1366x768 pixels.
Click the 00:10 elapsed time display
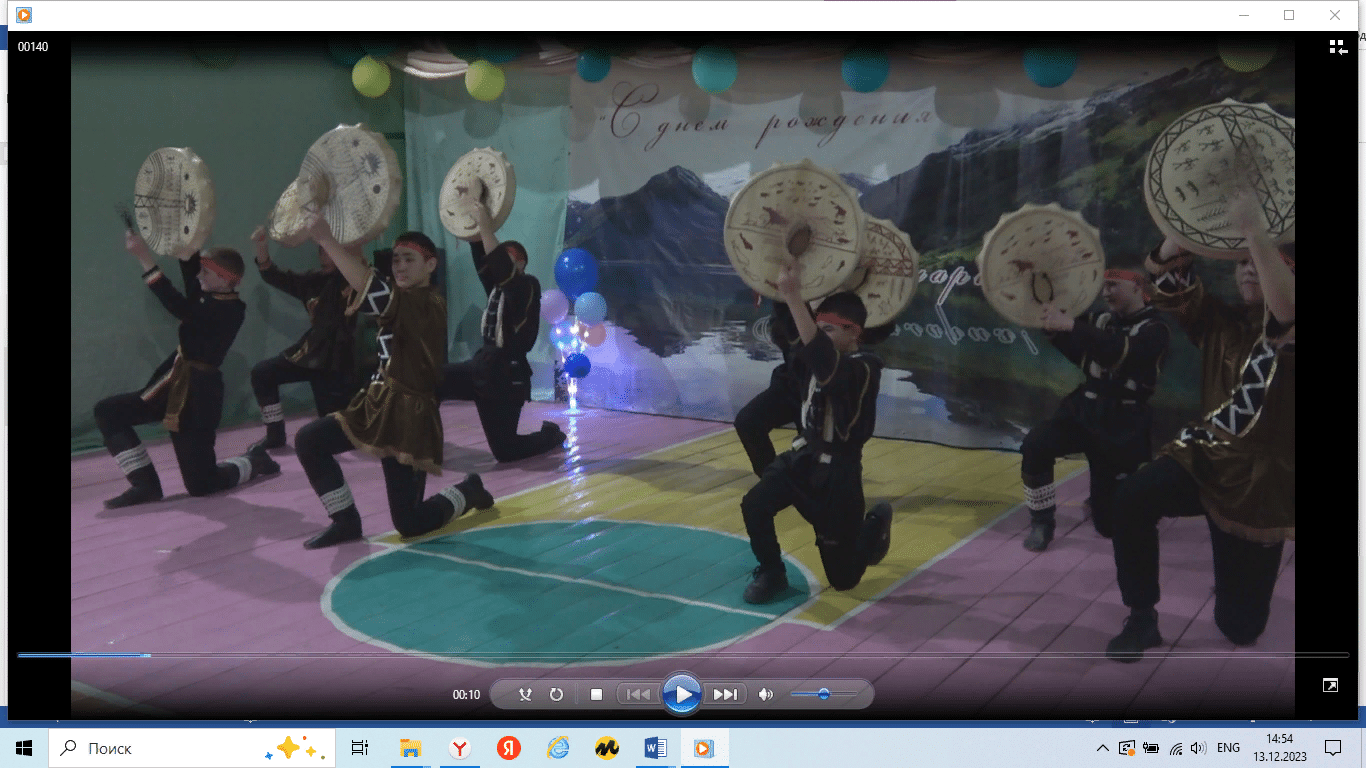pos(466,695)
